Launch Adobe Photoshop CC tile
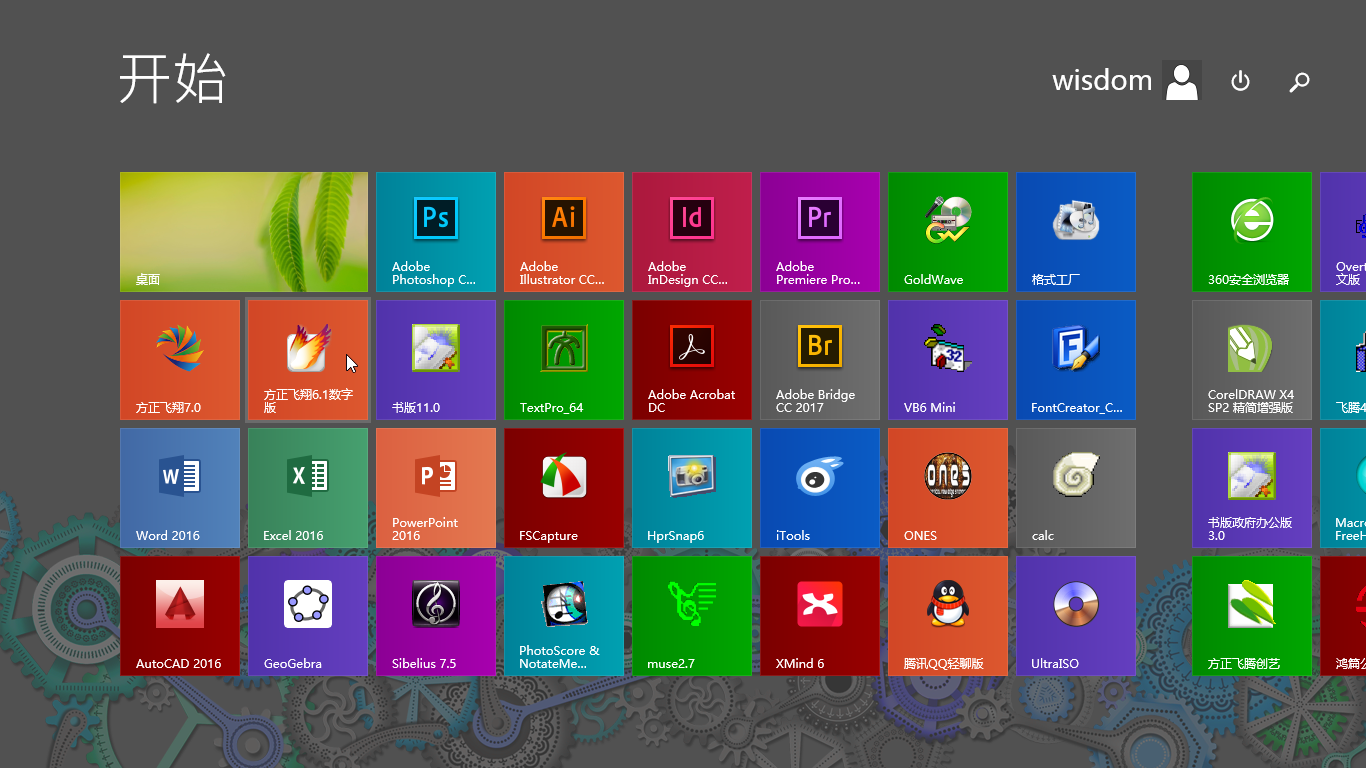Screen dimensions: 1366x768 [x=436, y=232]
